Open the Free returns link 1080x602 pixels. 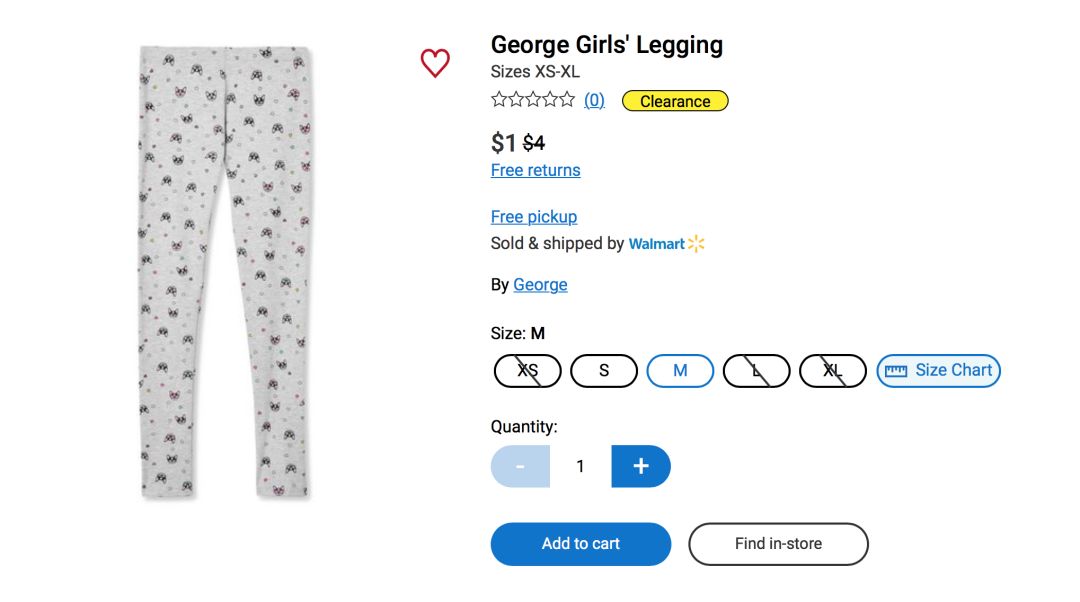point(535,170)
